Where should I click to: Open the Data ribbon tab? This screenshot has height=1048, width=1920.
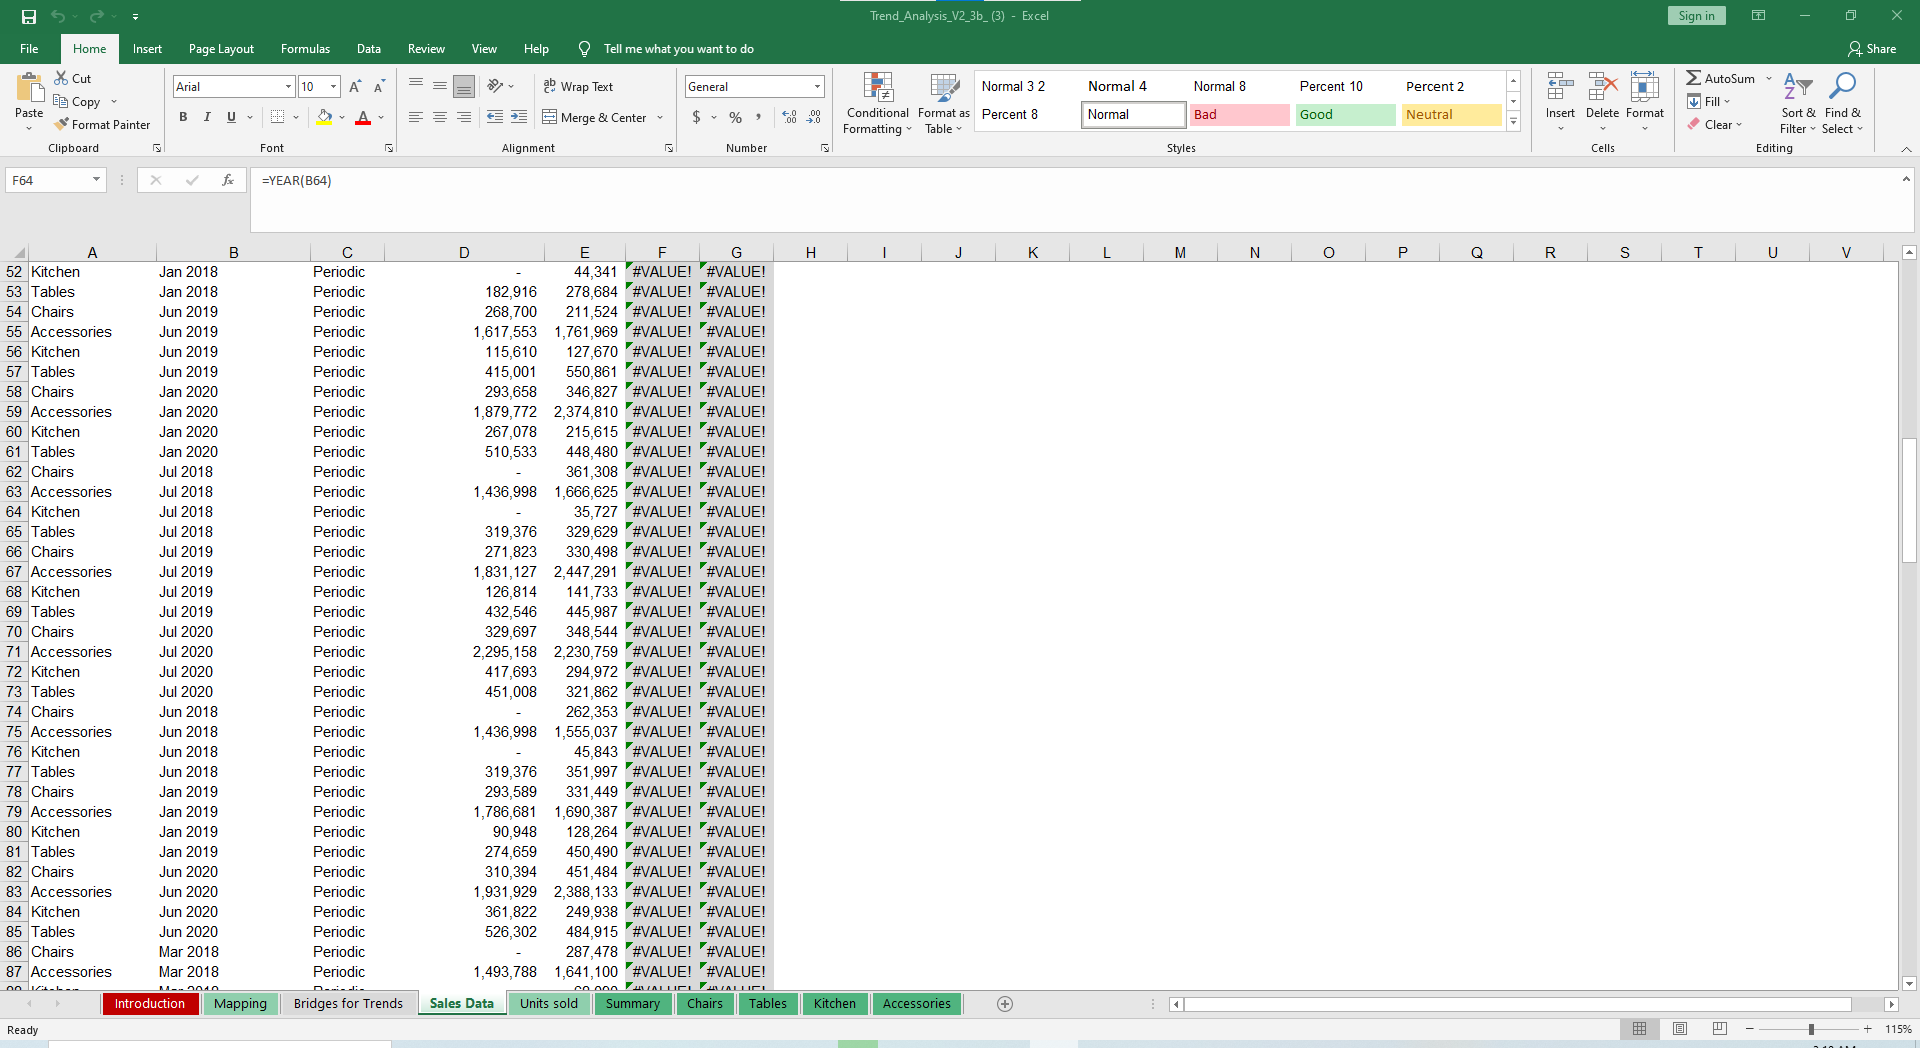369,49
